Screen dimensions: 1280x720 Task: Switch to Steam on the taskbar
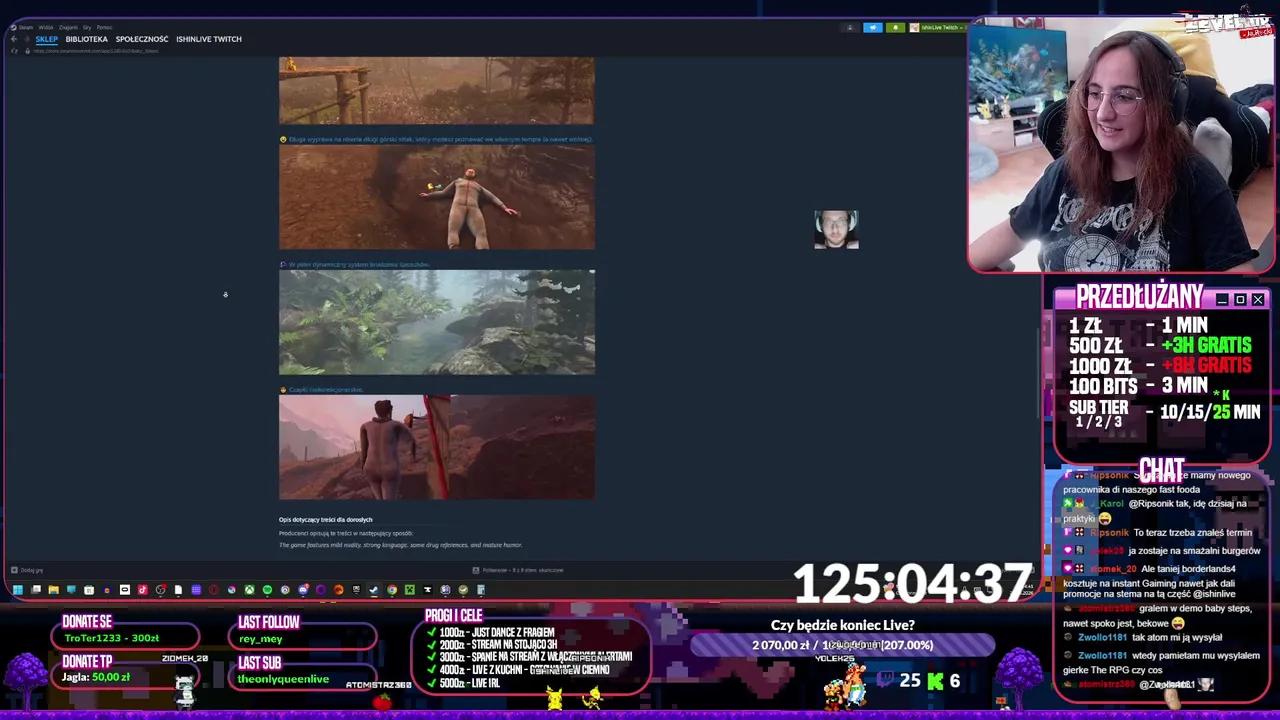(x=374, y=590)
